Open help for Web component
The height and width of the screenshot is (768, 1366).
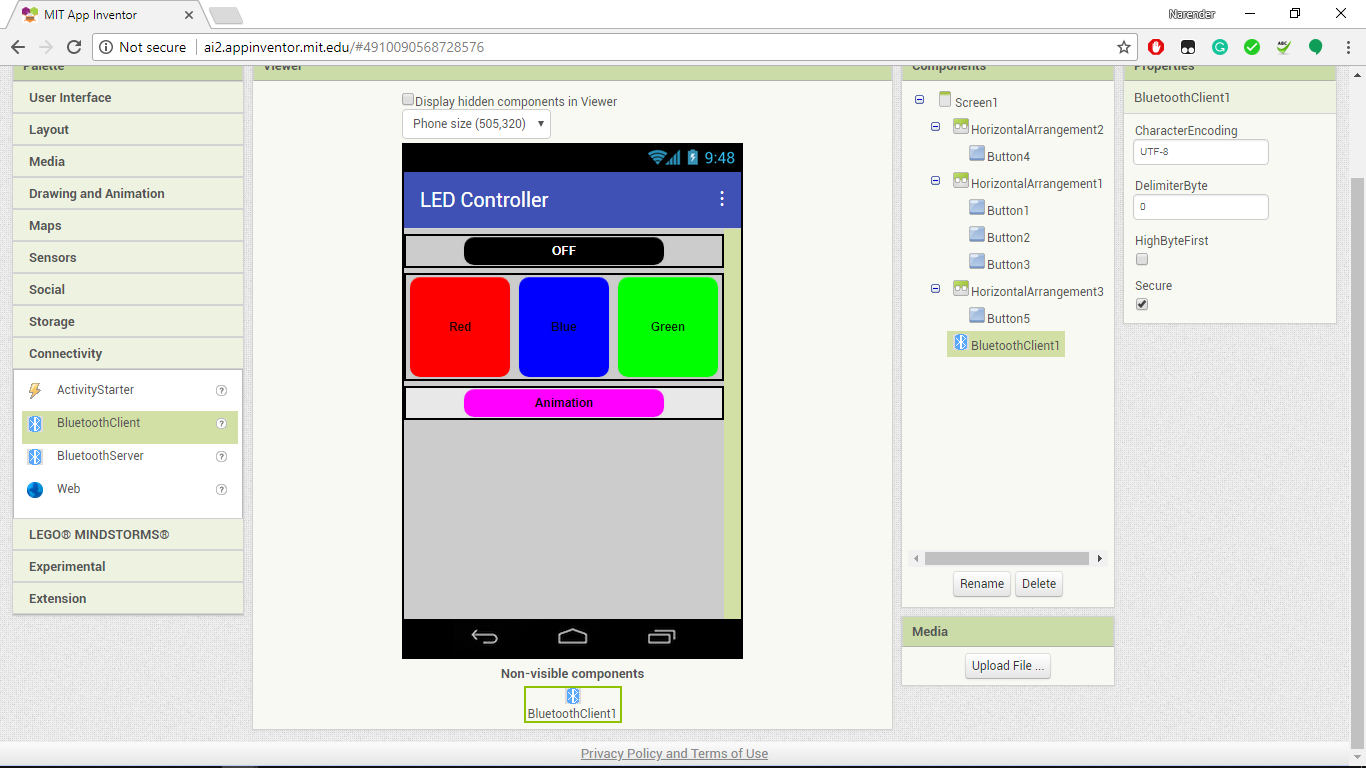click(x=222, y=490)
